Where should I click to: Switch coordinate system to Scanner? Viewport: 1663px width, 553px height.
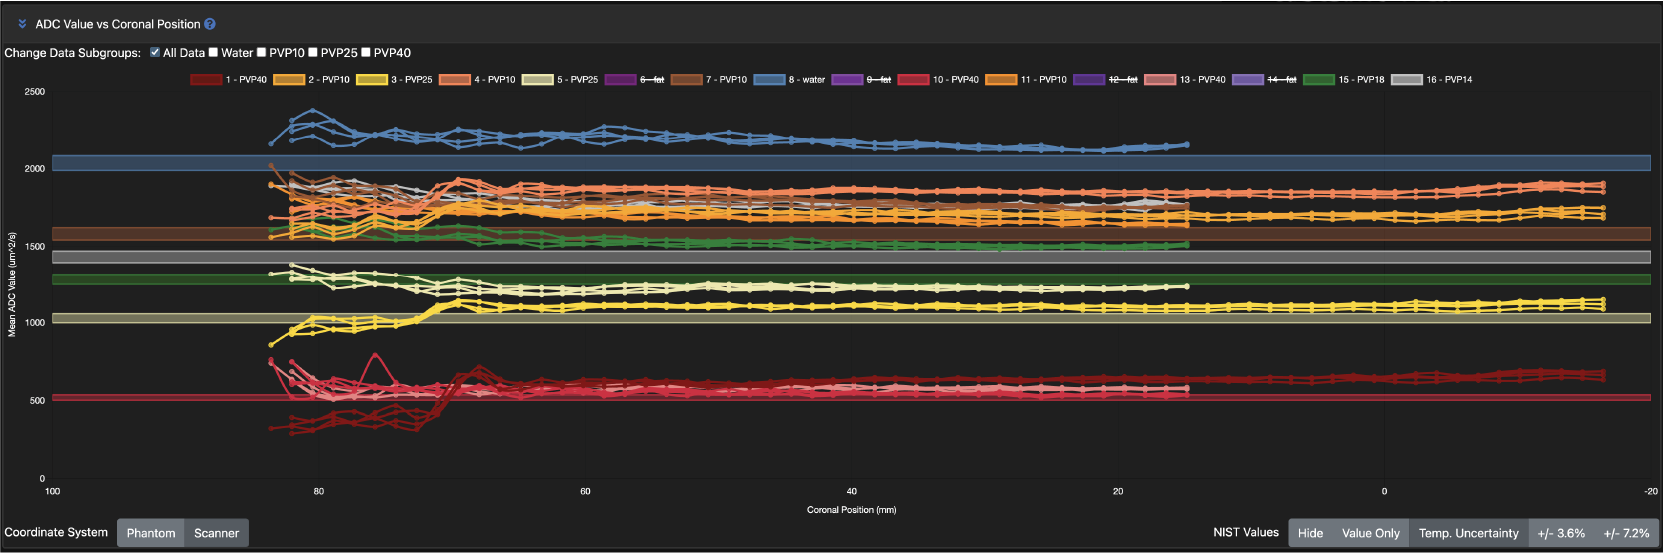(216, 533)
